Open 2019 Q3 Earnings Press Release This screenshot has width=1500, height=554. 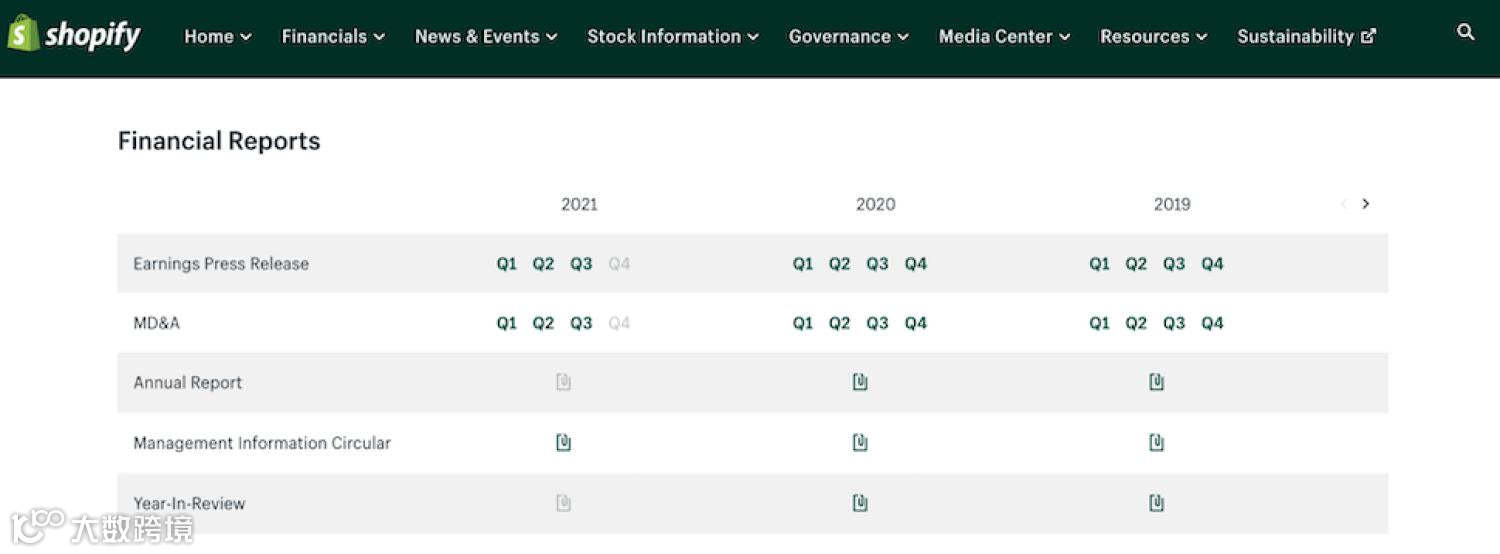[1174, 264]
